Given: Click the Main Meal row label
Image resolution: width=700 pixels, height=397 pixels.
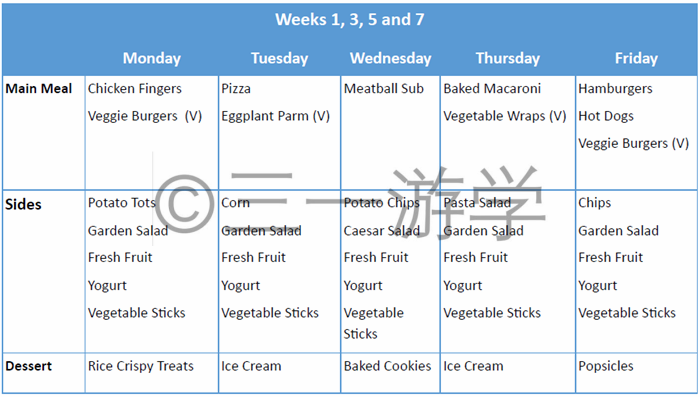Looking at the screenshot, I should tap(38, 88).
